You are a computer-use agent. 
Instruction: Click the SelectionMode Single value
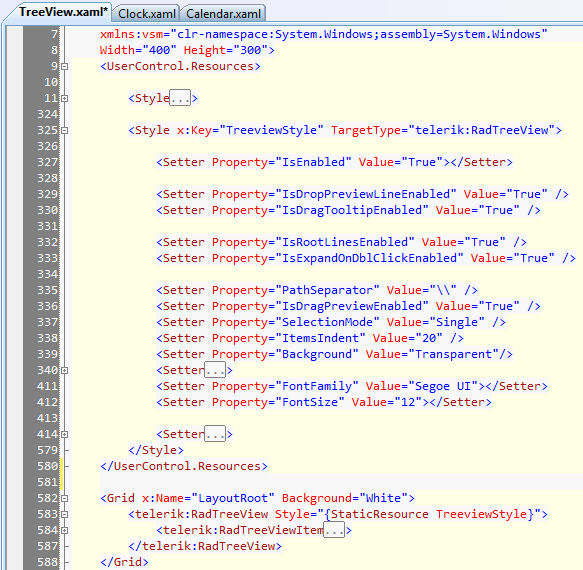[x=457, y=322]
